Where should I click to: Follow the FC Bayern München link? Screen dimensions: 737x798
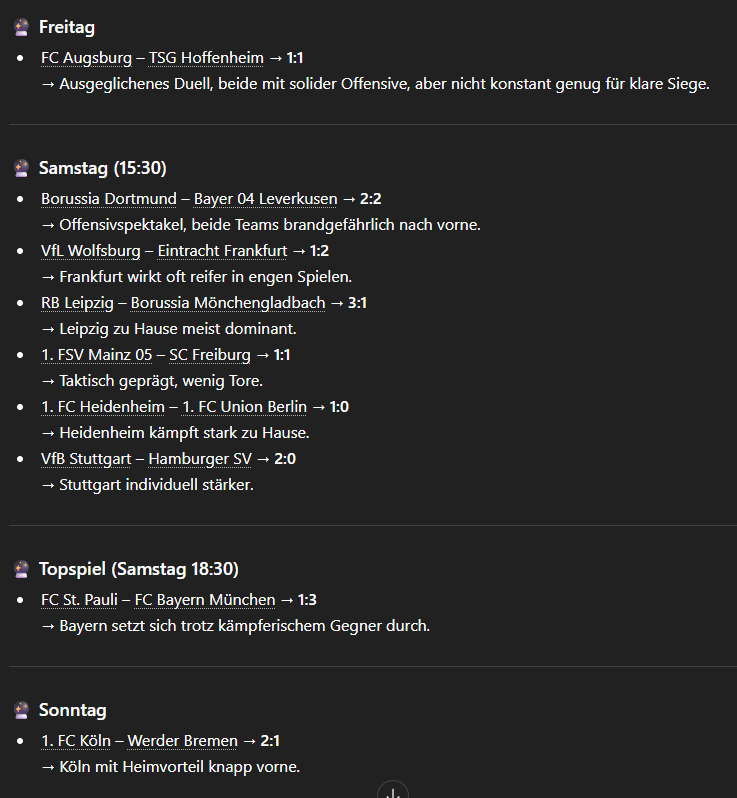point(205,600)
